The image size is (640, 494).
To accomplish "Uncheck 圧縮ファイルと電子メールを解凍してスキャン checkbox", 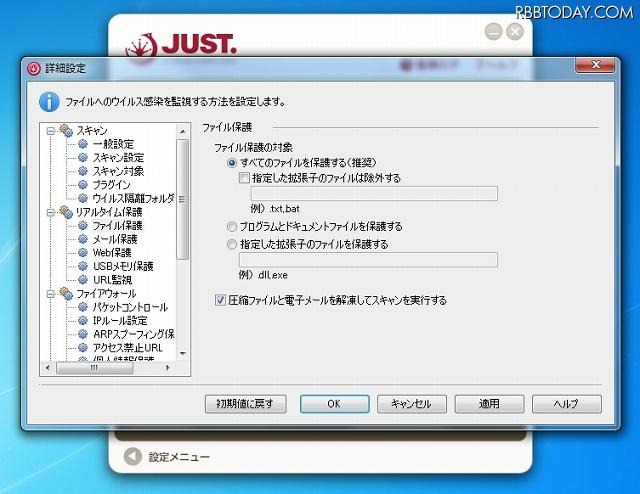I will (x=220, y=300).
